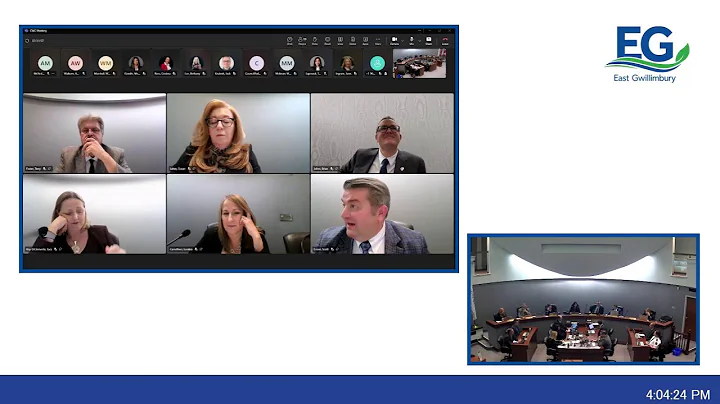Open meeting Notes
The image size is (720, 404).
pos(353,41)
